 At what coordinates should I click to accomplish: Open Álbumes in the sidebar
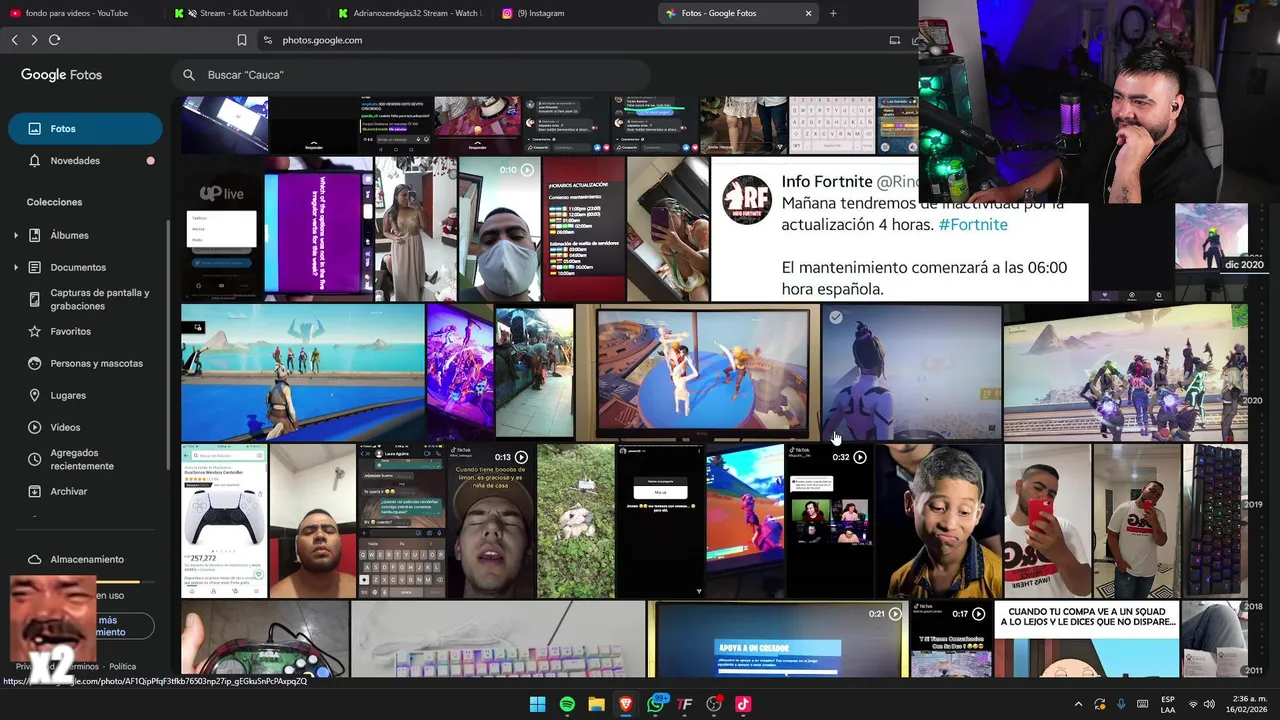70,235
